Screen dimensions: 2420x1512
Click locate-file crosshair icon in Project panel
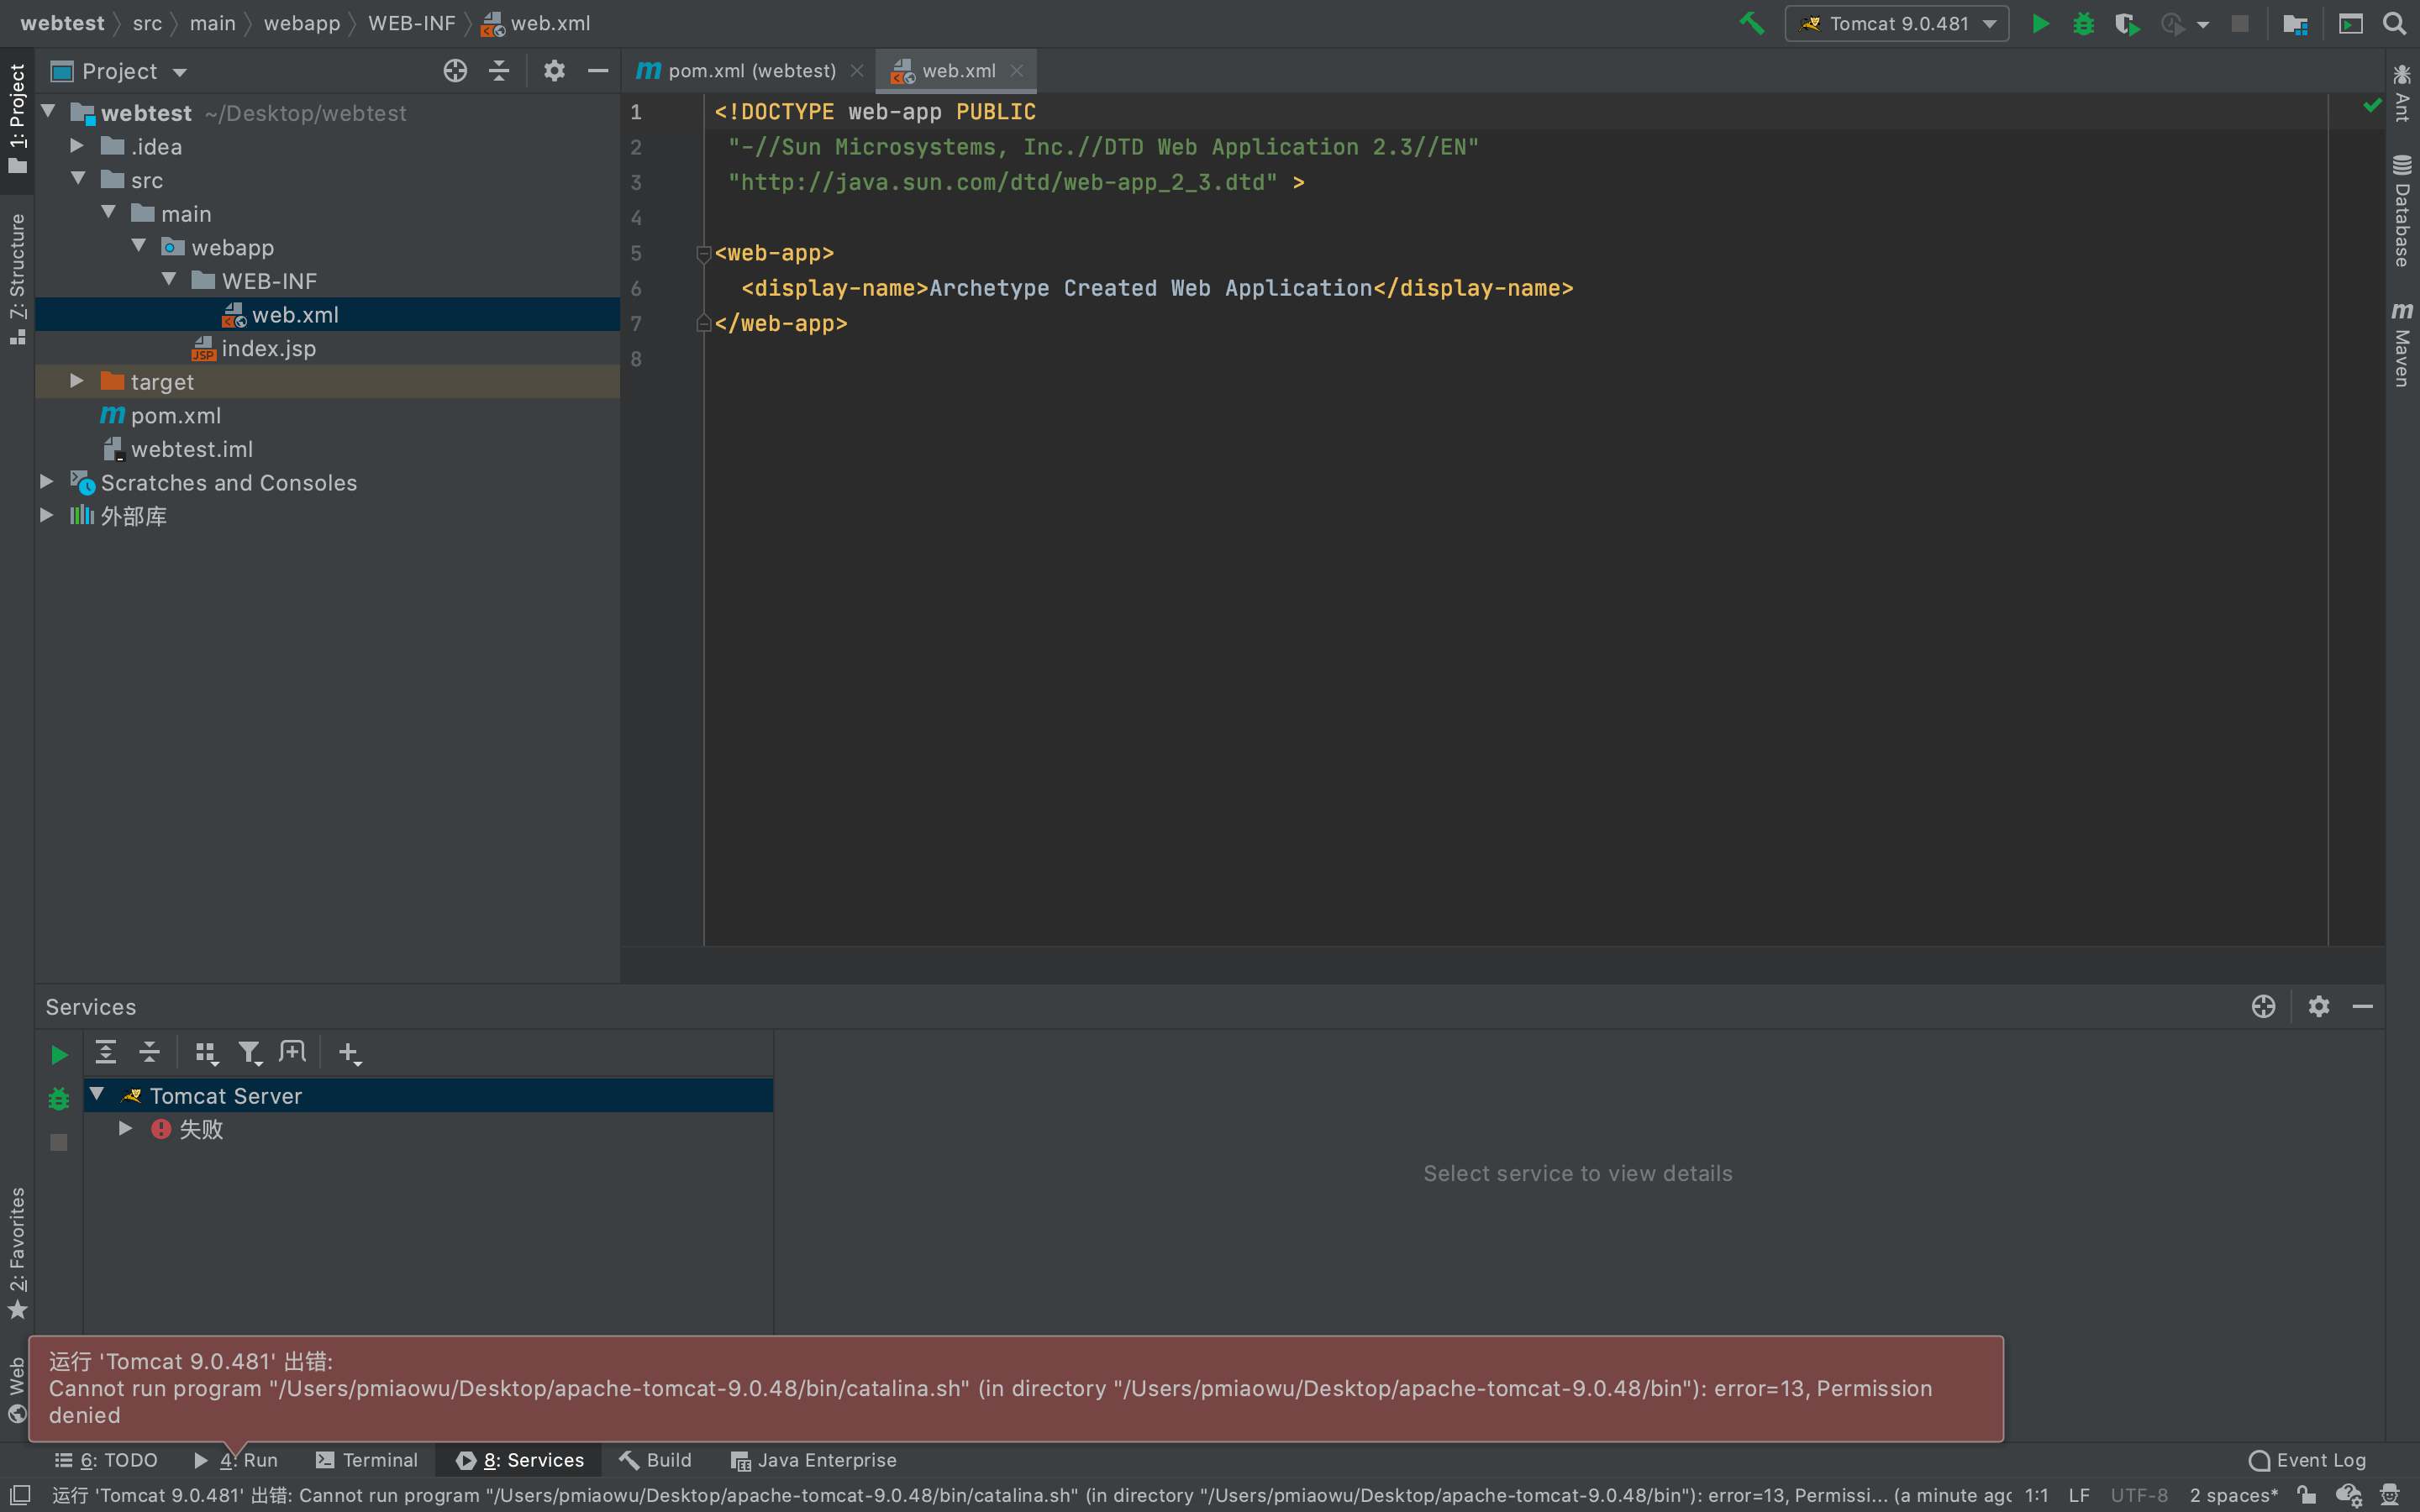click(x=455, y=71)
